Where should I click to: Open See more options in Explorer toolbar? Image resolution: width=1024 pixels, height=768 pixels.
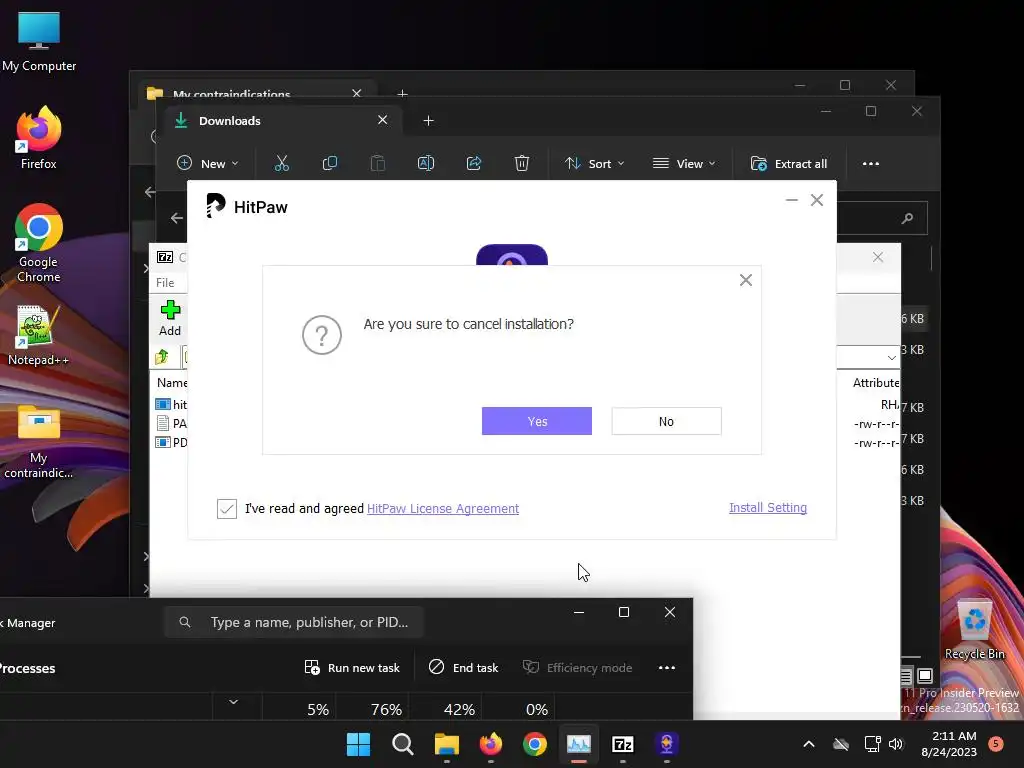pyautogui.click(x=871, y=163)
